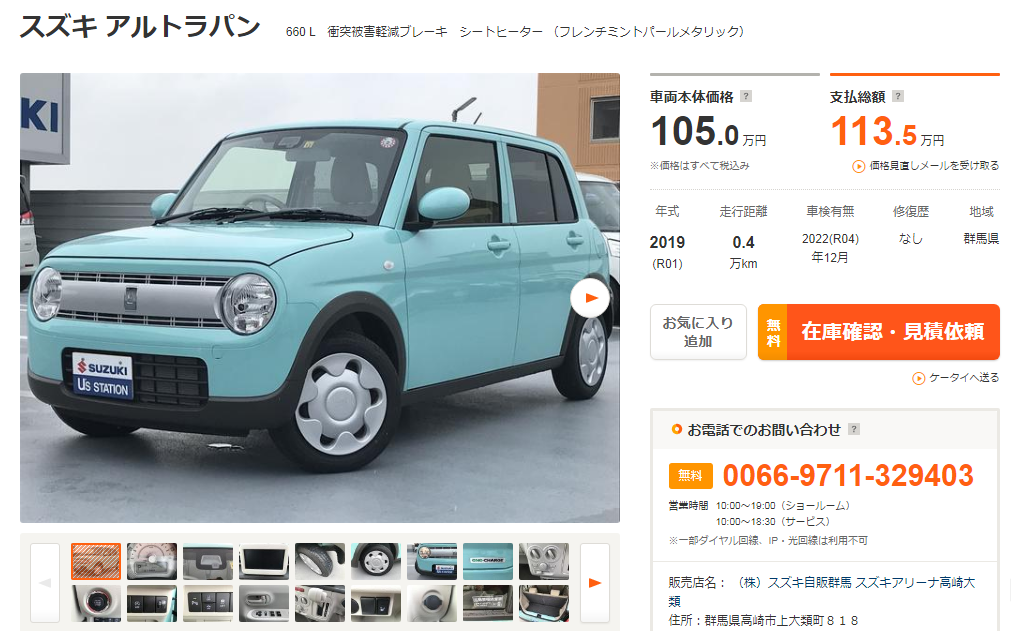Click help icon beside お電話でのお問い合わせ
Image resolution: width=1011 pixels, height=631 pixels.
click(x=854, y=429)
